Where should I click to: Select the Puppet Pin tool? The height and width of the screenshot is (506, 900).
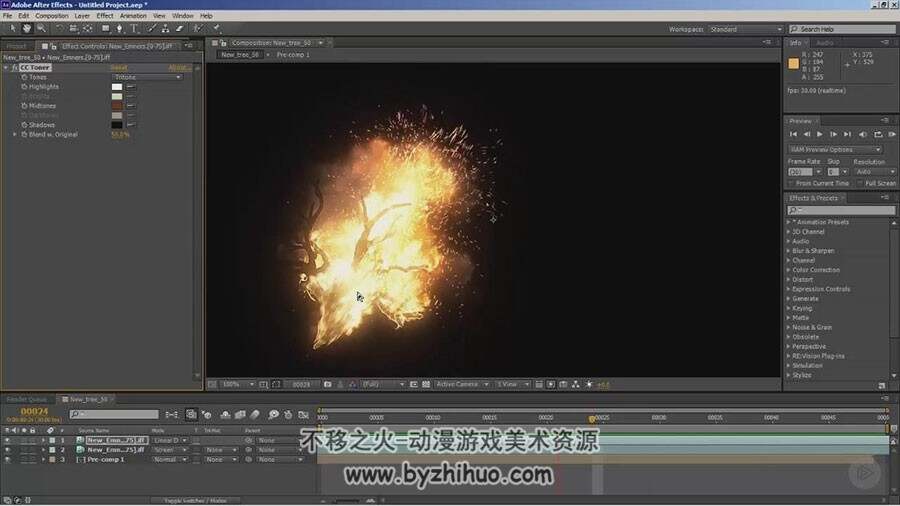click(216, 28)
